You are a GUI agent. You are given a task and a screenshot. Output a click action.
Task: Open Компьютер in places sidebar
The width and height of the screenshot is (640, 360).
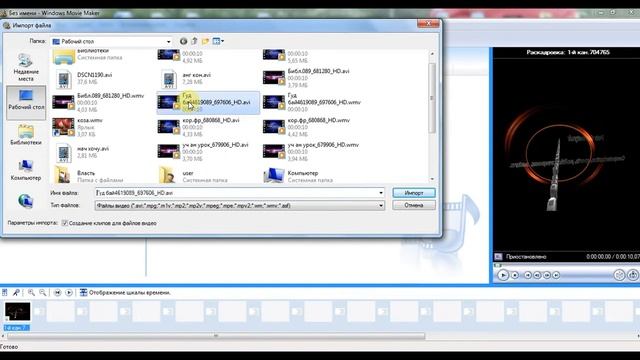(x=26, y=170)
